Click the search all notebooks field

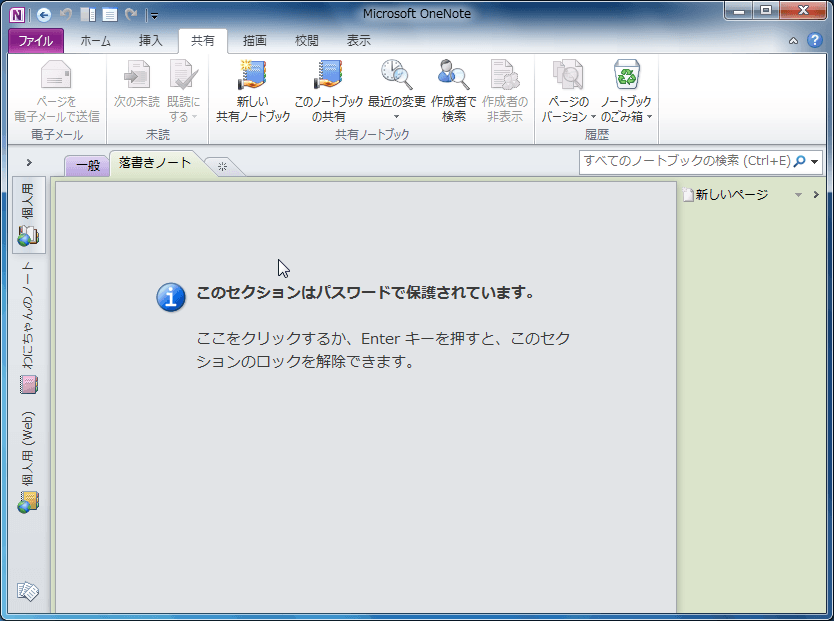[687, 161]
